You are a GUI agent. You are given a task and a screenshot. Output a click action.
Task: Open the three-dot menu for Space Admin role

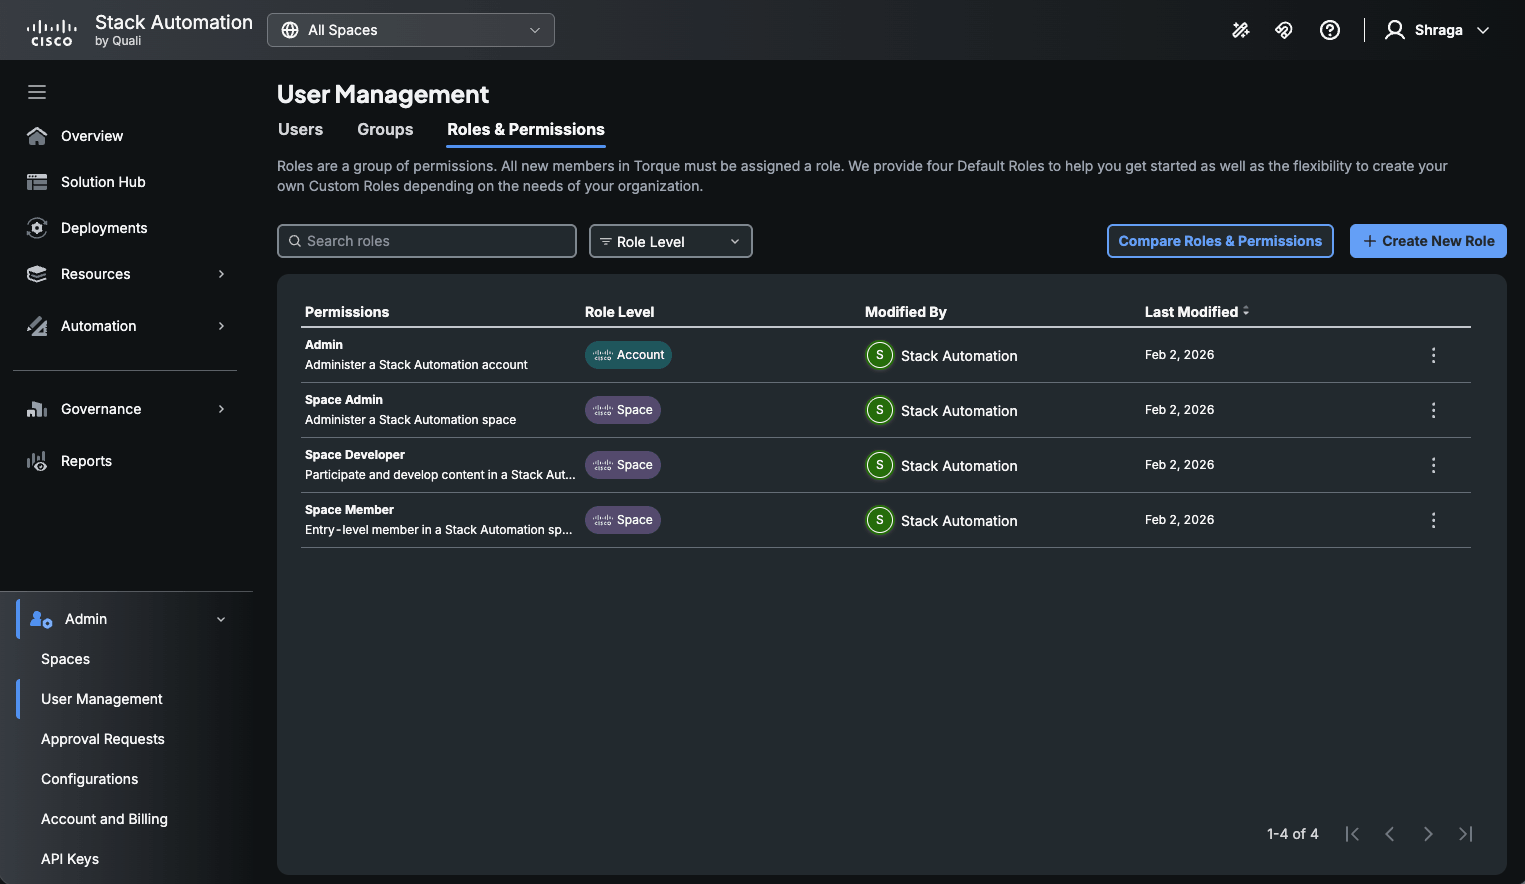(x=1433, y=410)
